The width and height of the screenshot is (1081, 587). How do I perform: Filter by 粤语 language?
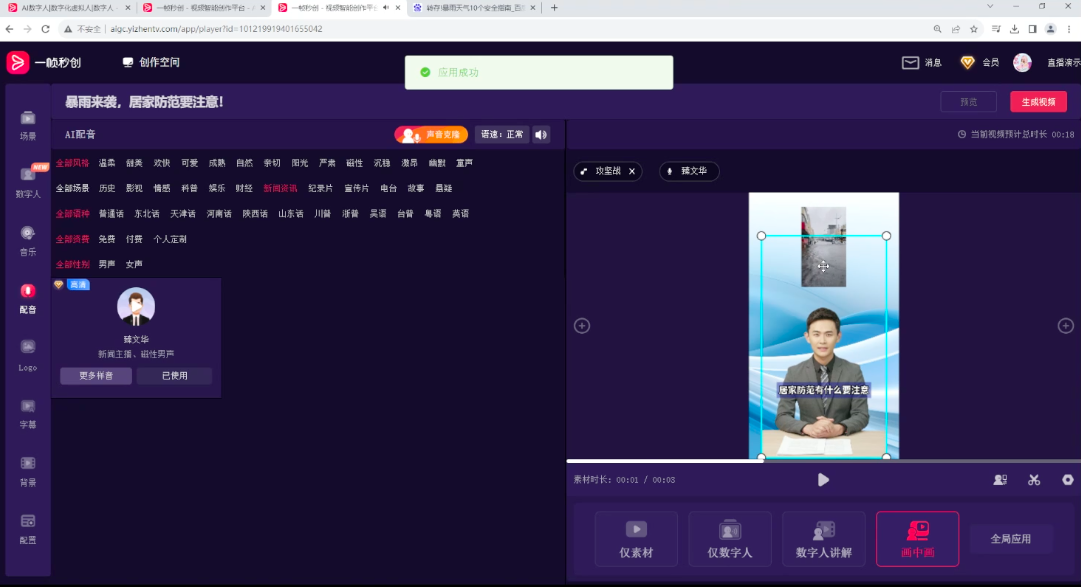(433, 213)
